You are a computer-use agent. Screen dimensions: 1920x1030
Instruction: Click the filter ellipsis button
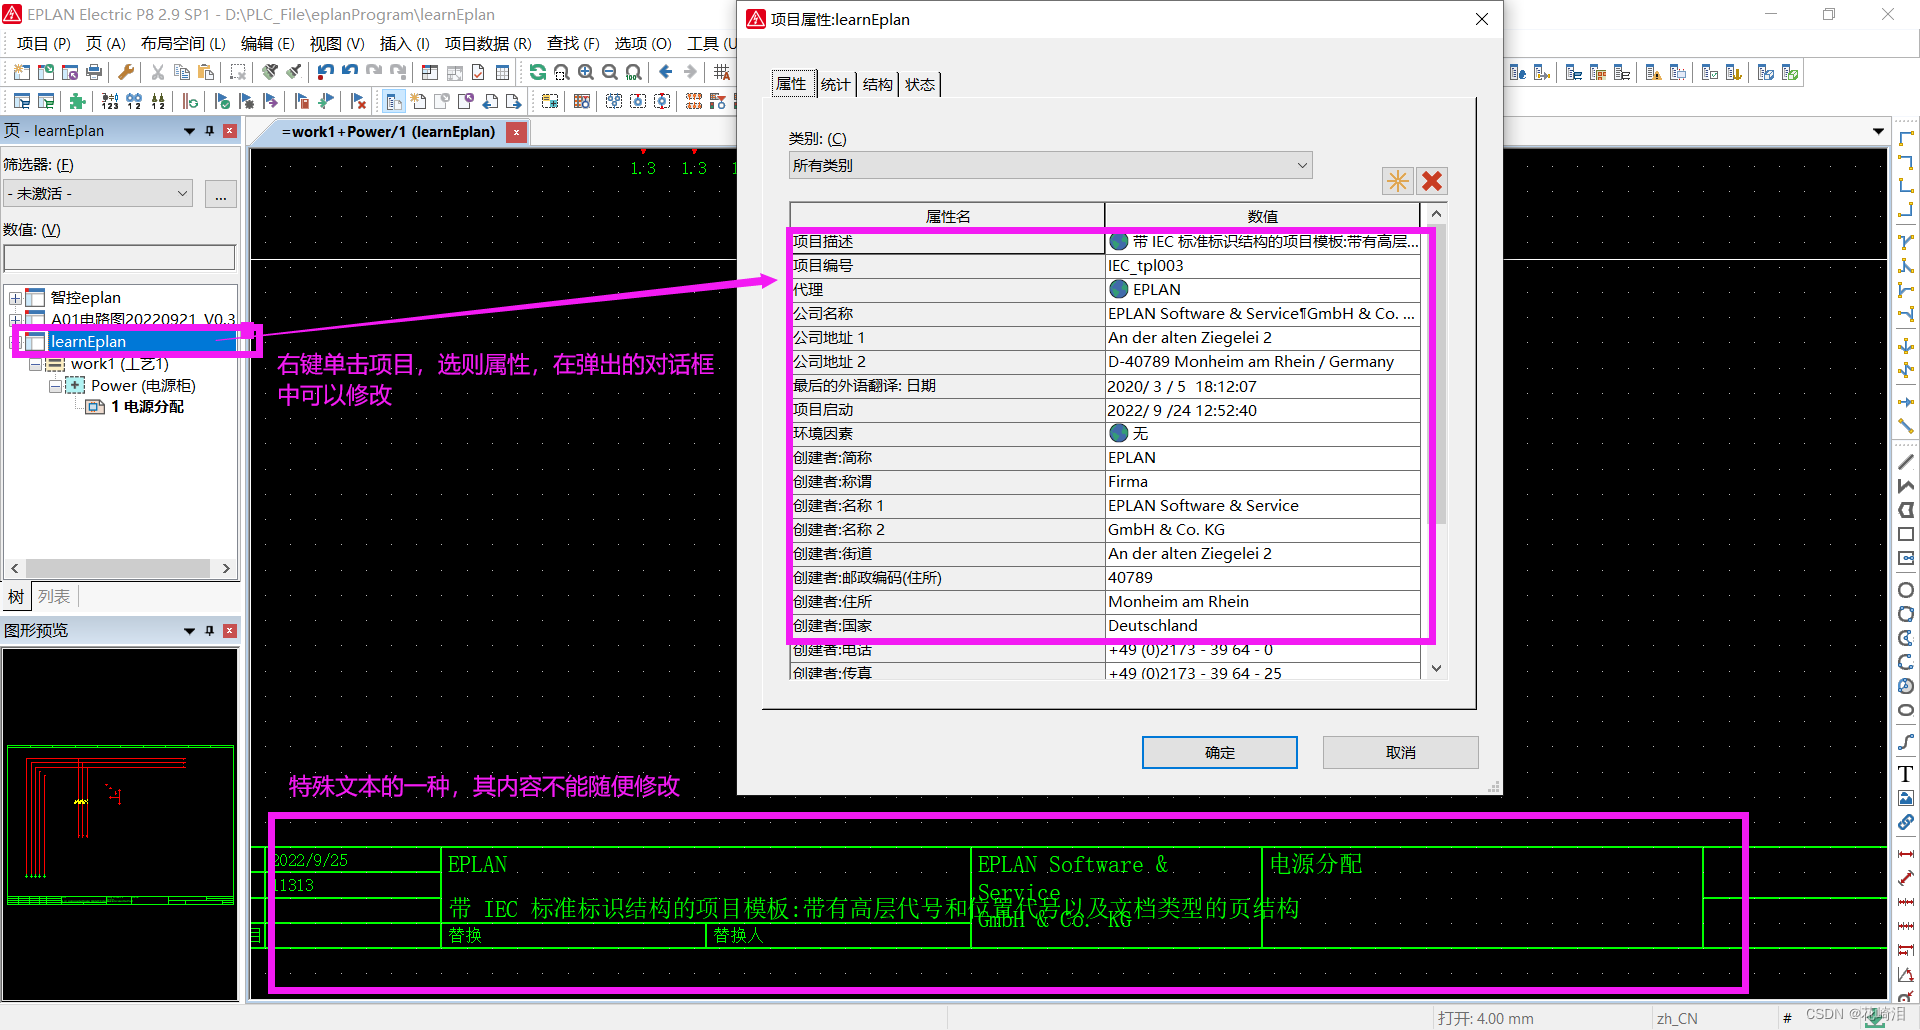coord(220,194)
